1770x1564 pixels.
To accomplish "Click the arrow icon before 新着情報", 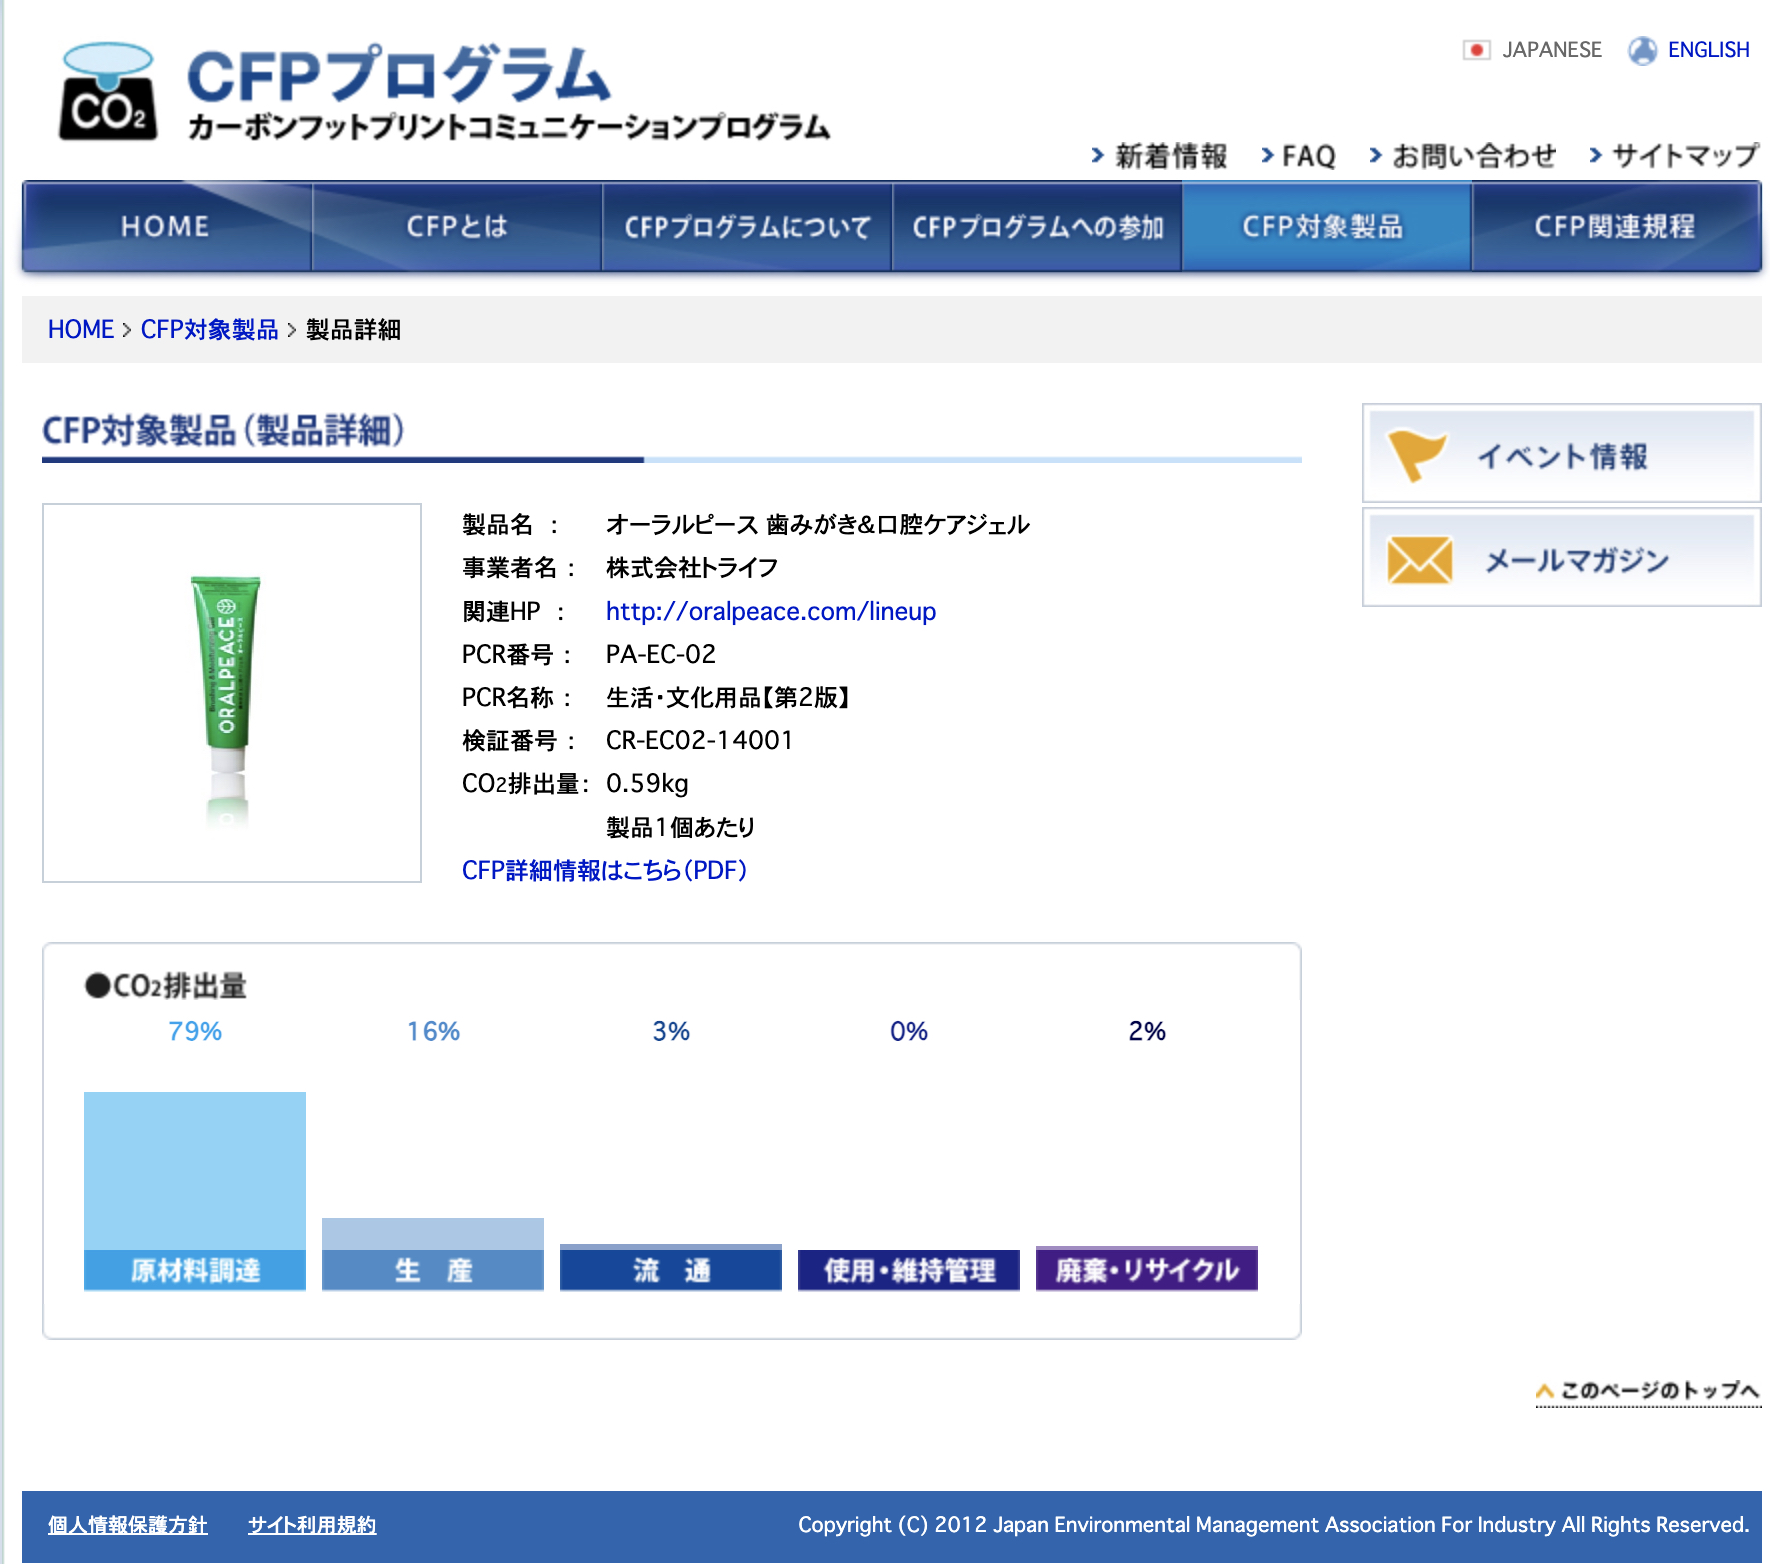I will point(1097,155).
